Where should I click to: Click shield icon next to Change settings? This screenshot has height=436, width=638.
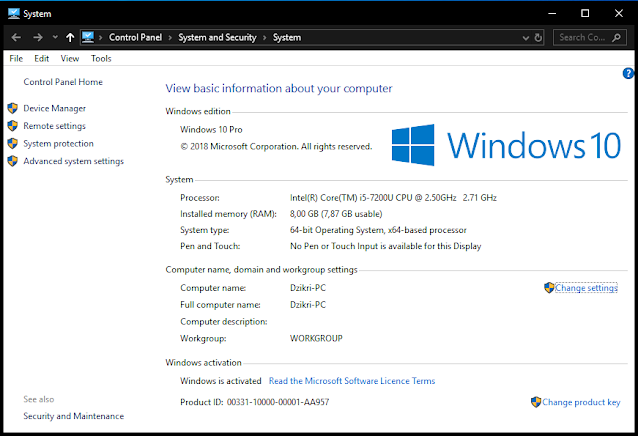pos(549,288)
